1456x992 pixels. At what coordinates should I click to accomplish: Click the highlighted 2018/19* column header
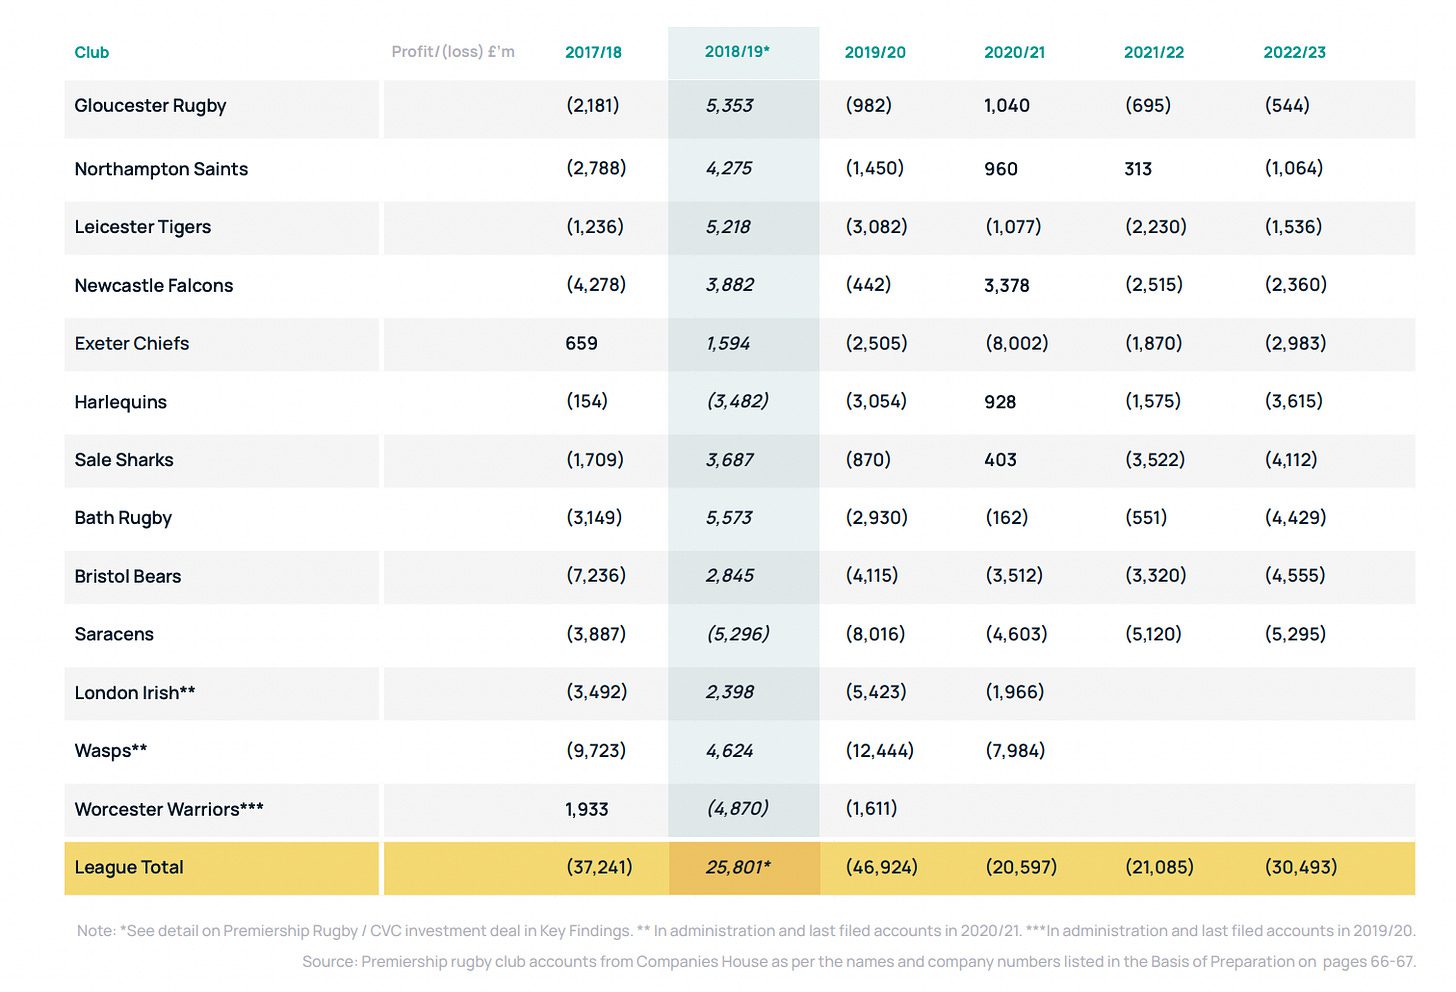click(737, 52)
